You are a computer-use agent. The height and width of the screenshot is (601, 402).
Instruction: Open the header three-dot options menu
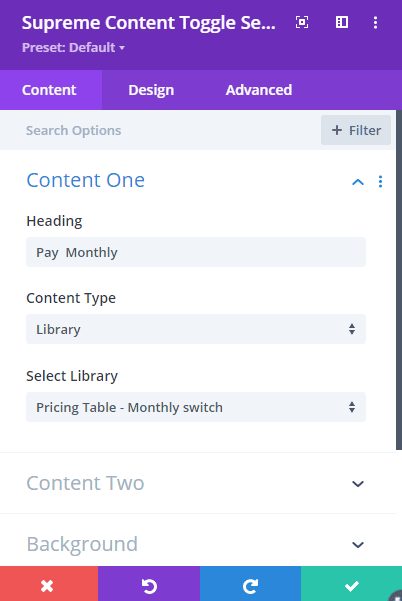tap(375, 22)
